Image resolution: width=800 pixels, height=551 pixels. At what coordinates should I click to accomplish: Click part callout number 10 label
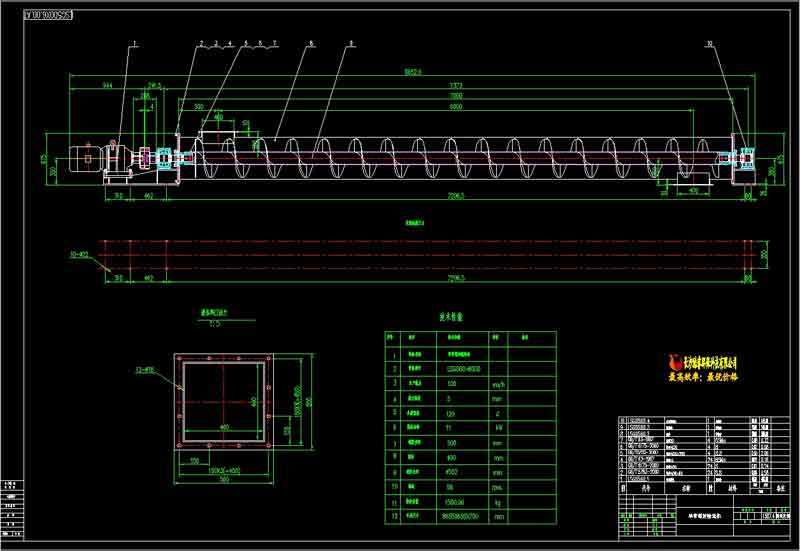711,44
